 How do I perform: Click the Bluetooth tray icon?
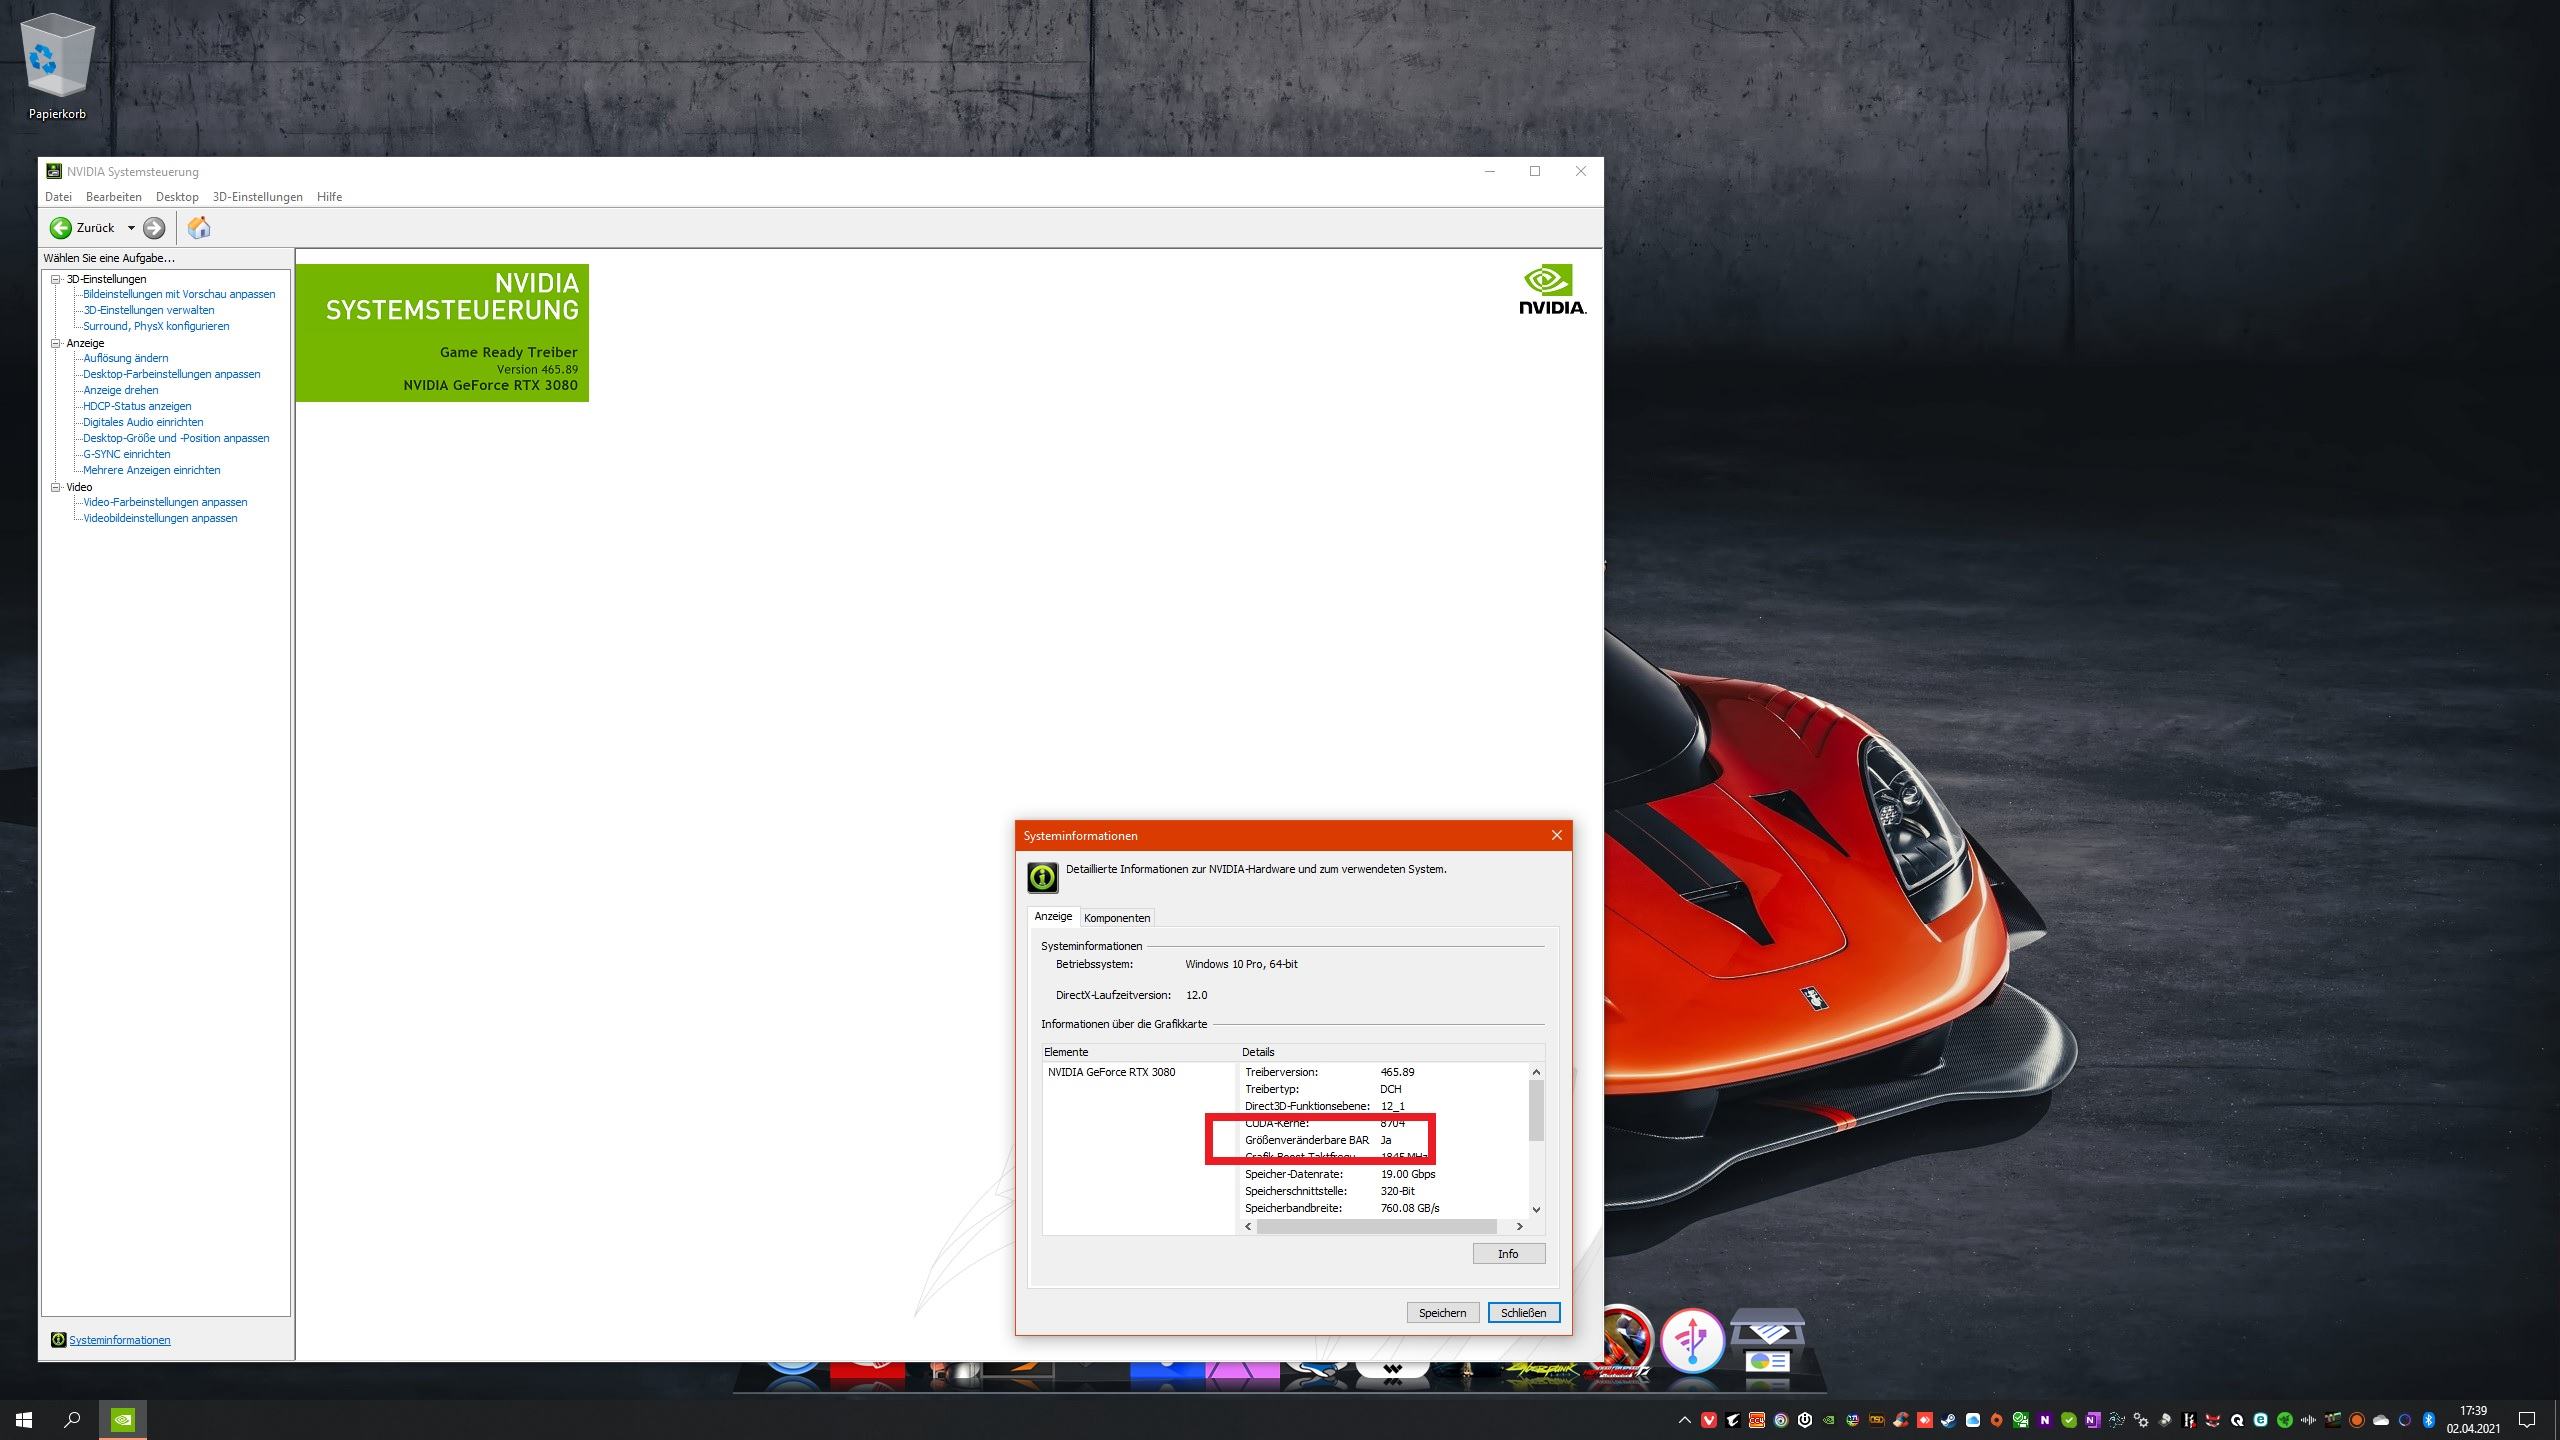click(x=2429, y=1420)
